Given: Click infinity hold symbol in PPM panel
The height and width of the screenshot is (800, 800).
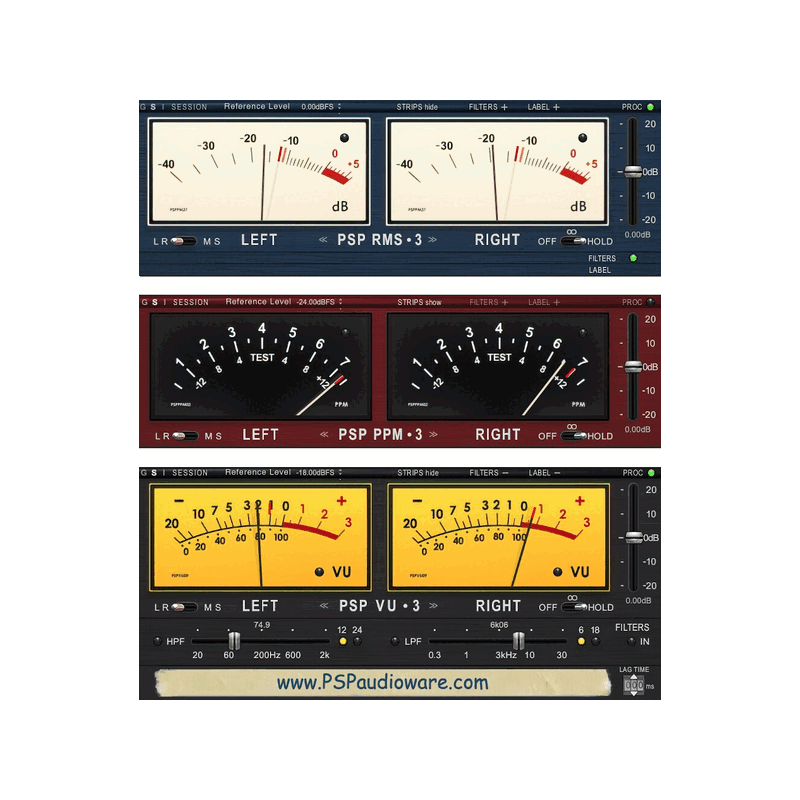Looking at the screenshot, I should click(x=571, y=427).
